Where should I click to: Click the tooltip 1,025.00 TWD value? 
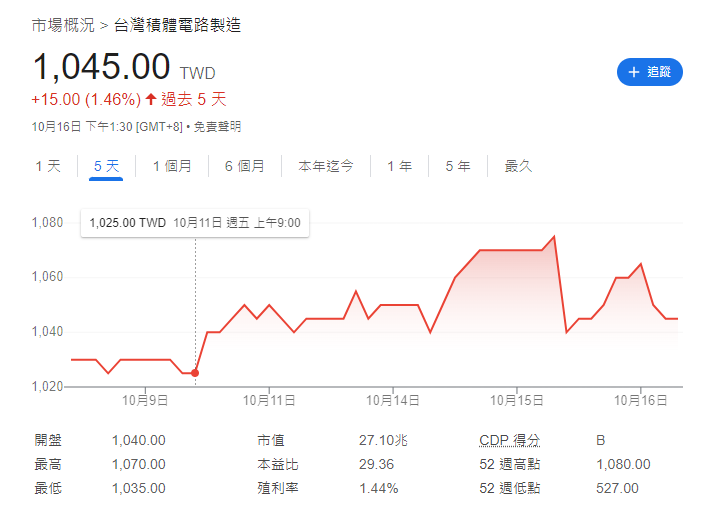pyautogui.click(x=128, y=223)
